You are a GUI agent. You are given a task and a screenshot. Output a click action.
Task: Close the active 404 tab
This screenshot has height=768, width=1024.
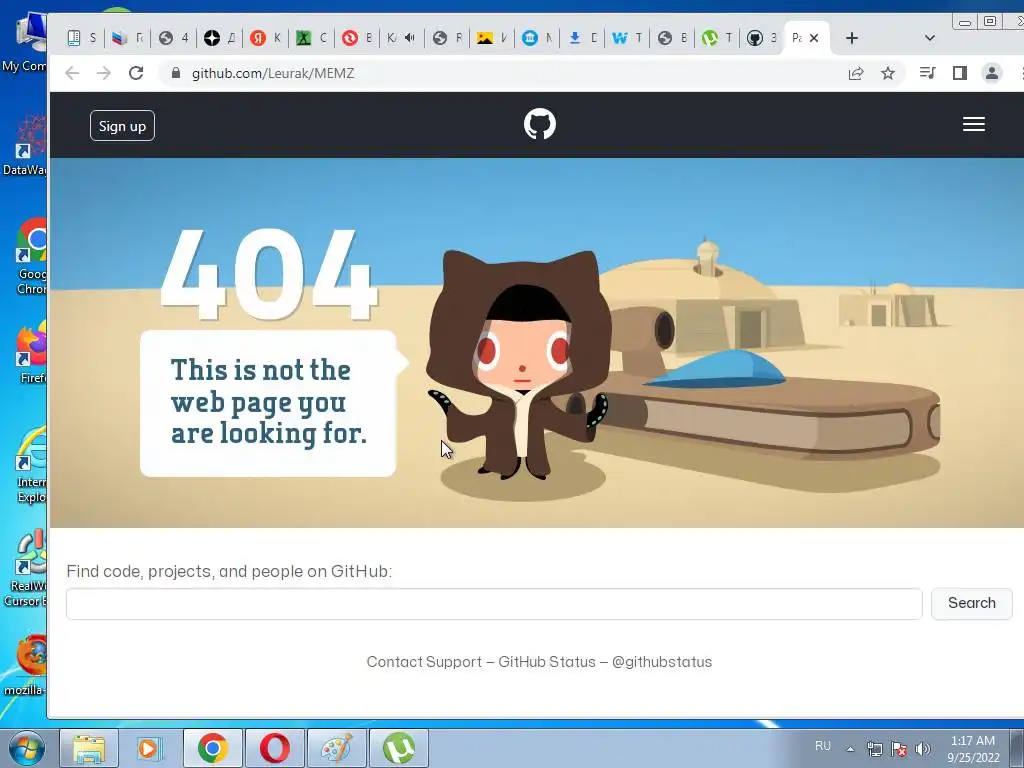point(814,38)
